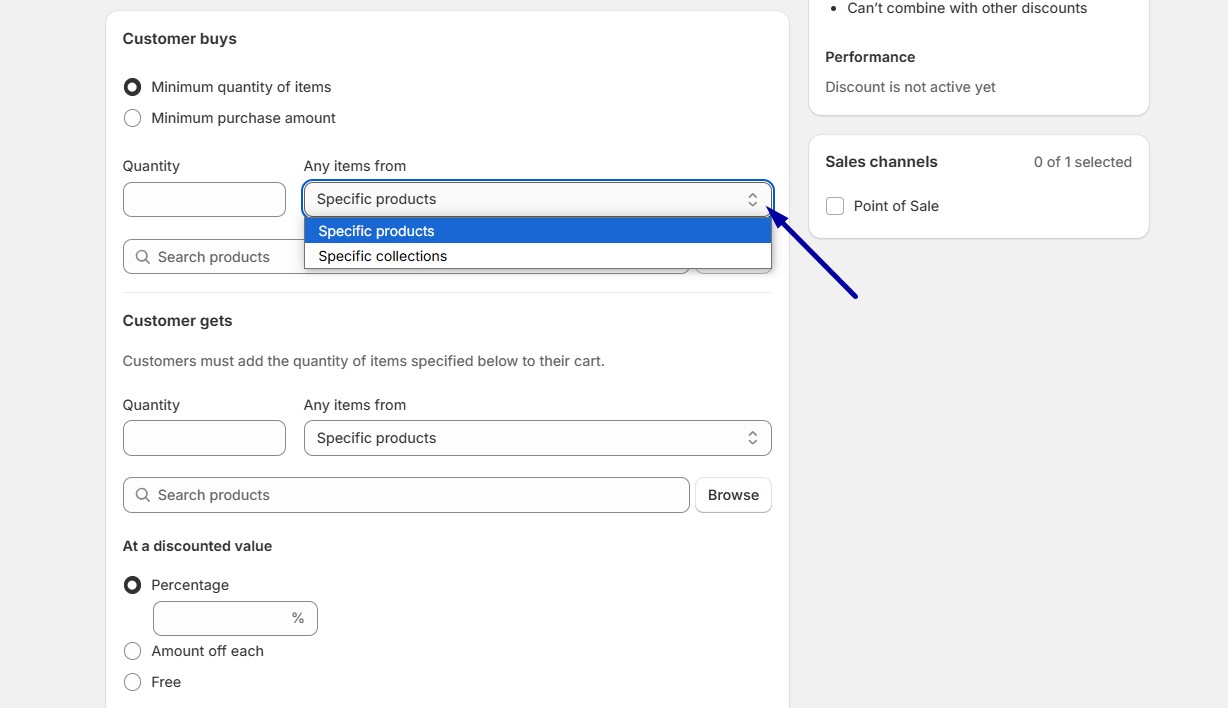Screen dimensions: 1228x708
Task: Click the Customer buys Quantity field
Action: (x=204, y=199)
